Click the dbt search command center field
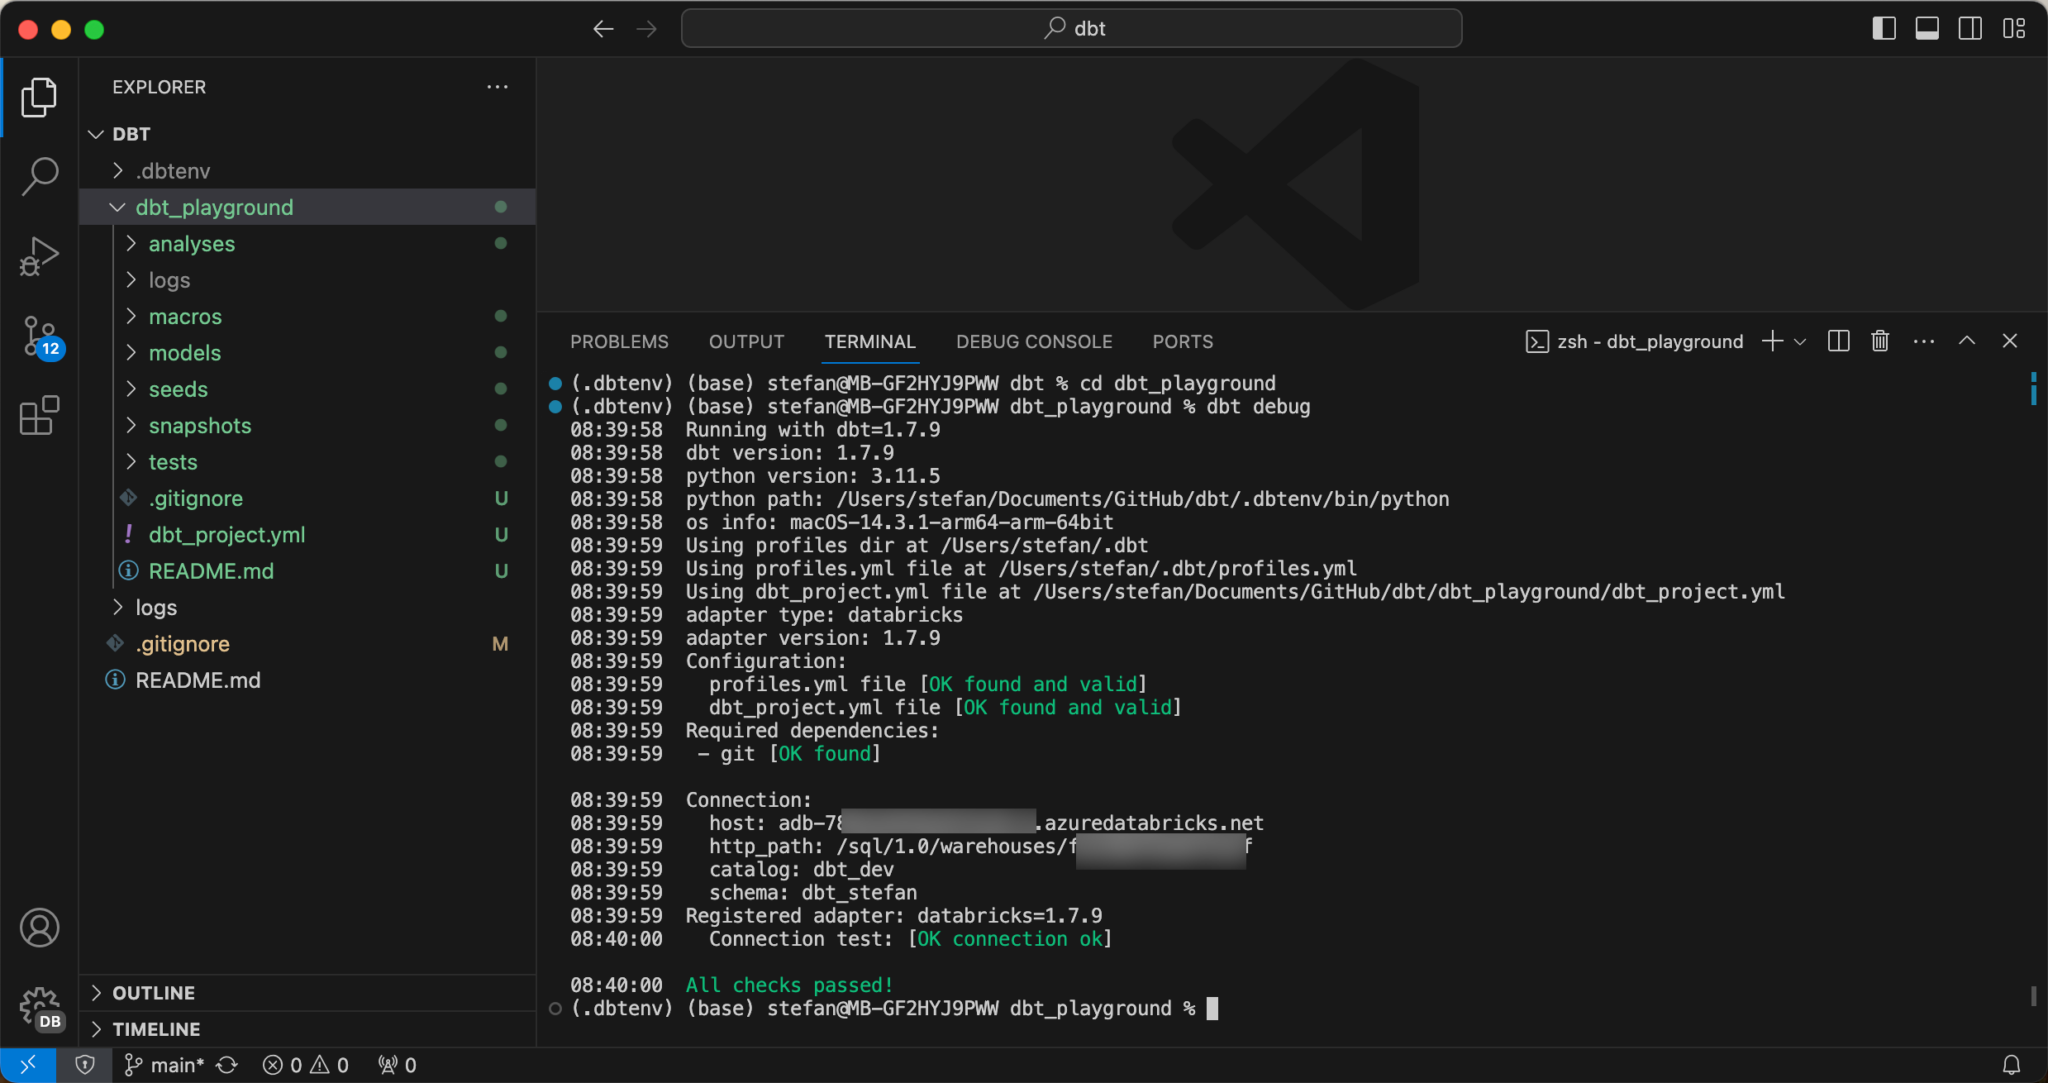2048x1083 pixels. point(1071,28)
